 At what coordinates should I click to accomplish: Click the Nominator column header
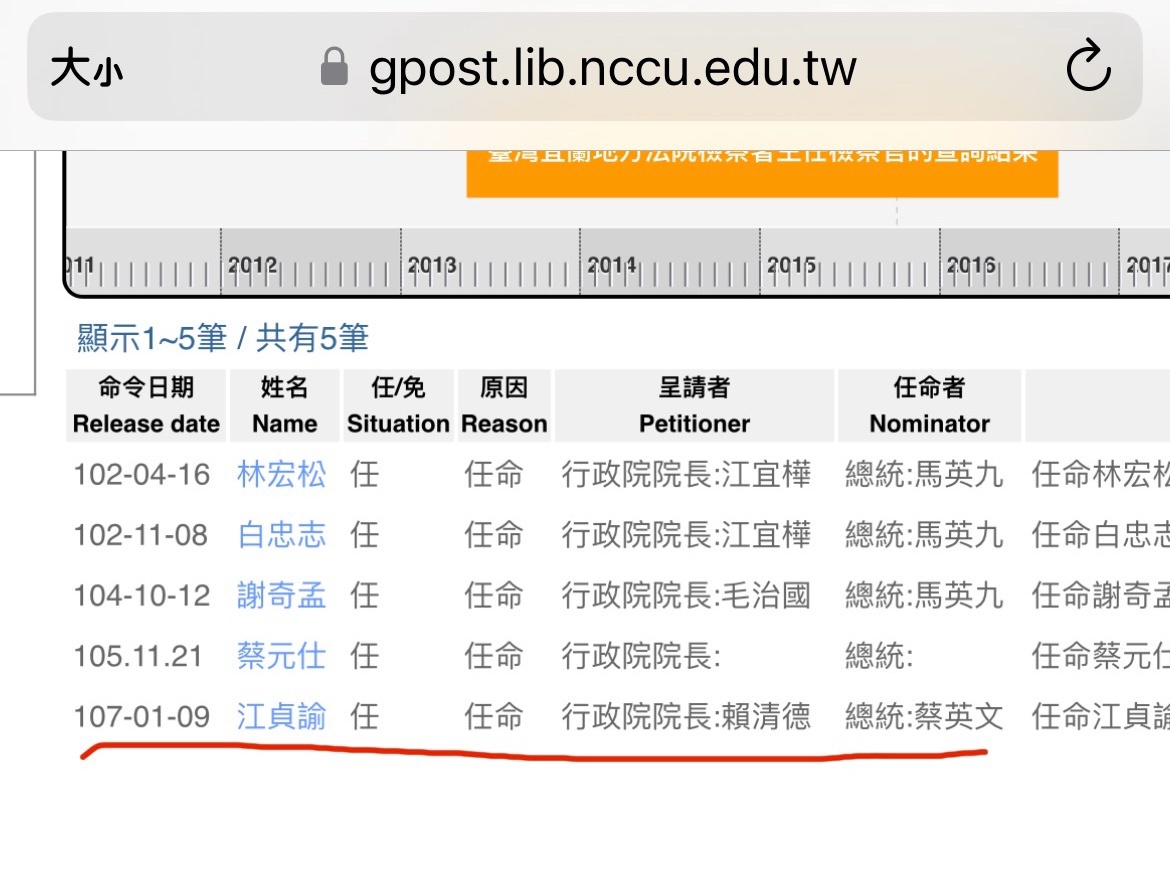(929, 406)
